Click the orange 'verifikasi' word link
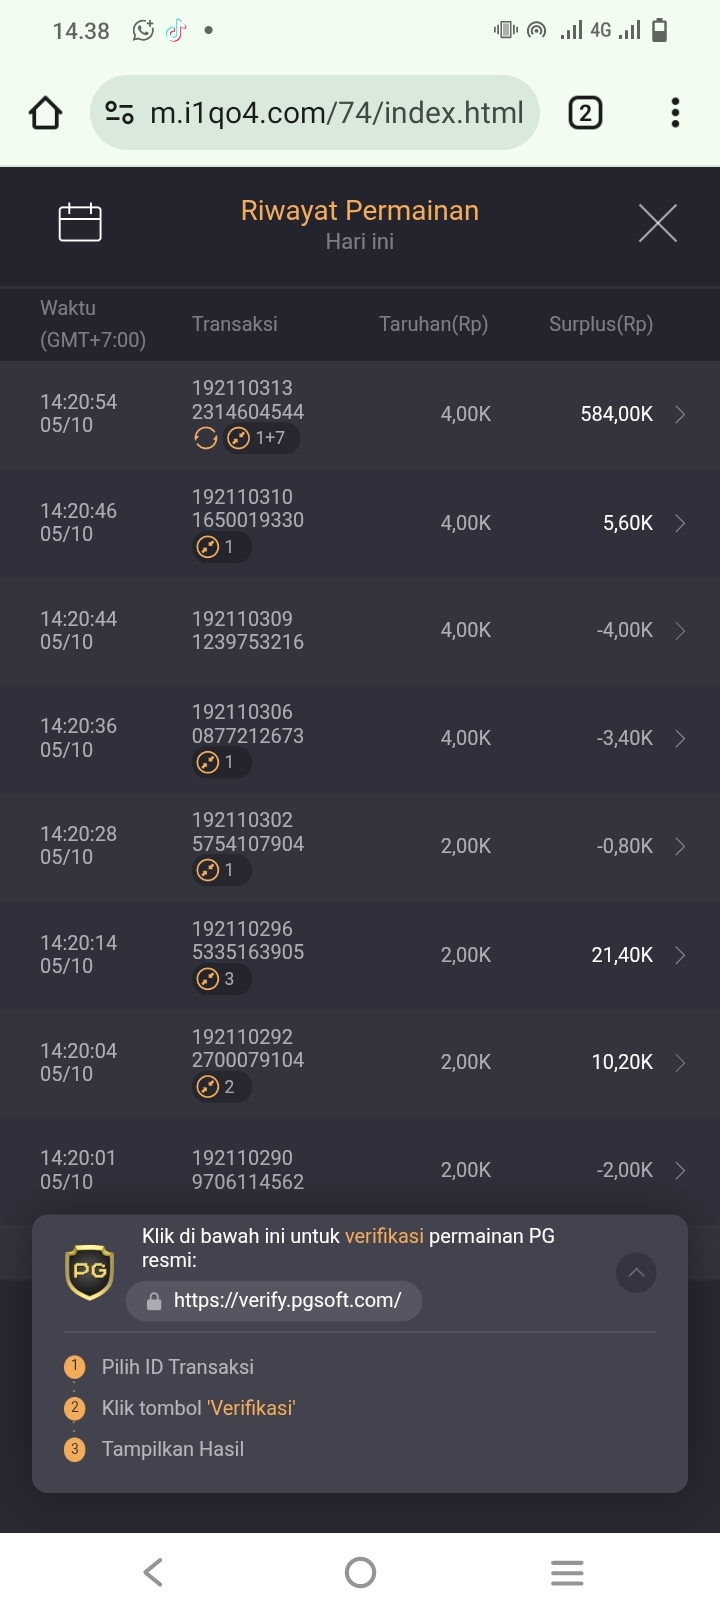This screenshot has height=1612, width=720. click(x=384, y=1236)
